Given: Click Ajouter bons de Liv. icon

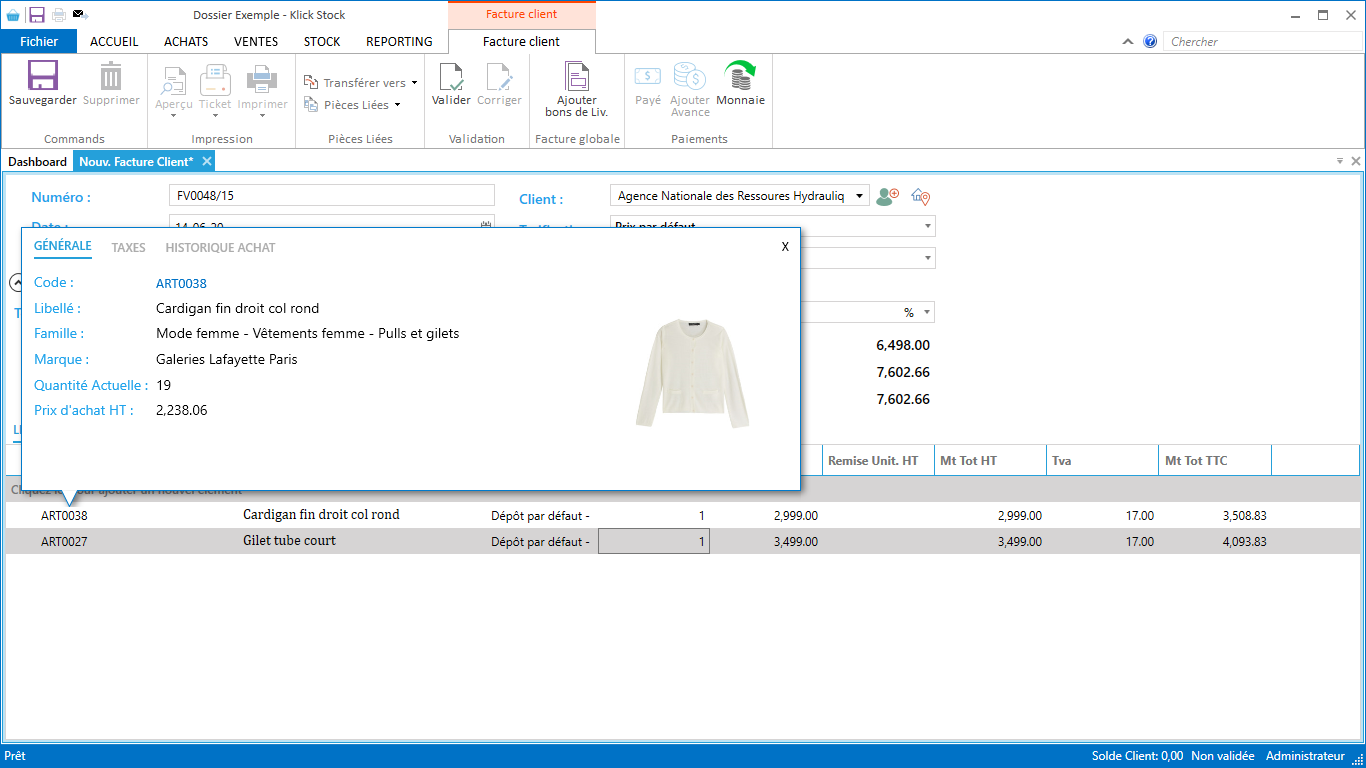Looking at the screenshot, I should coord(577,77).
